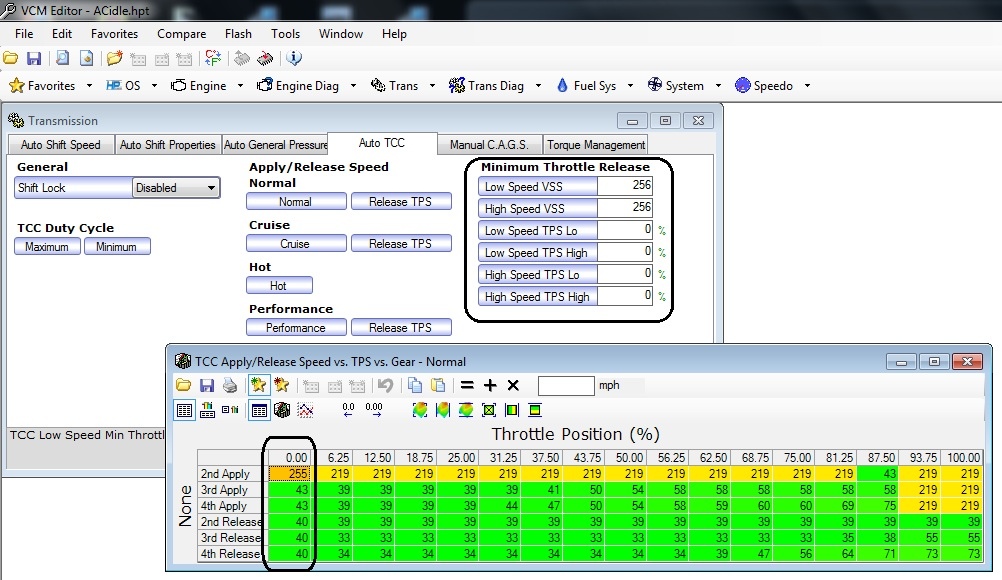Switch to the Auto Shift Speed tab
Image resolution: width=1002 pixels, height=580 pixels.
click(61, 145)
